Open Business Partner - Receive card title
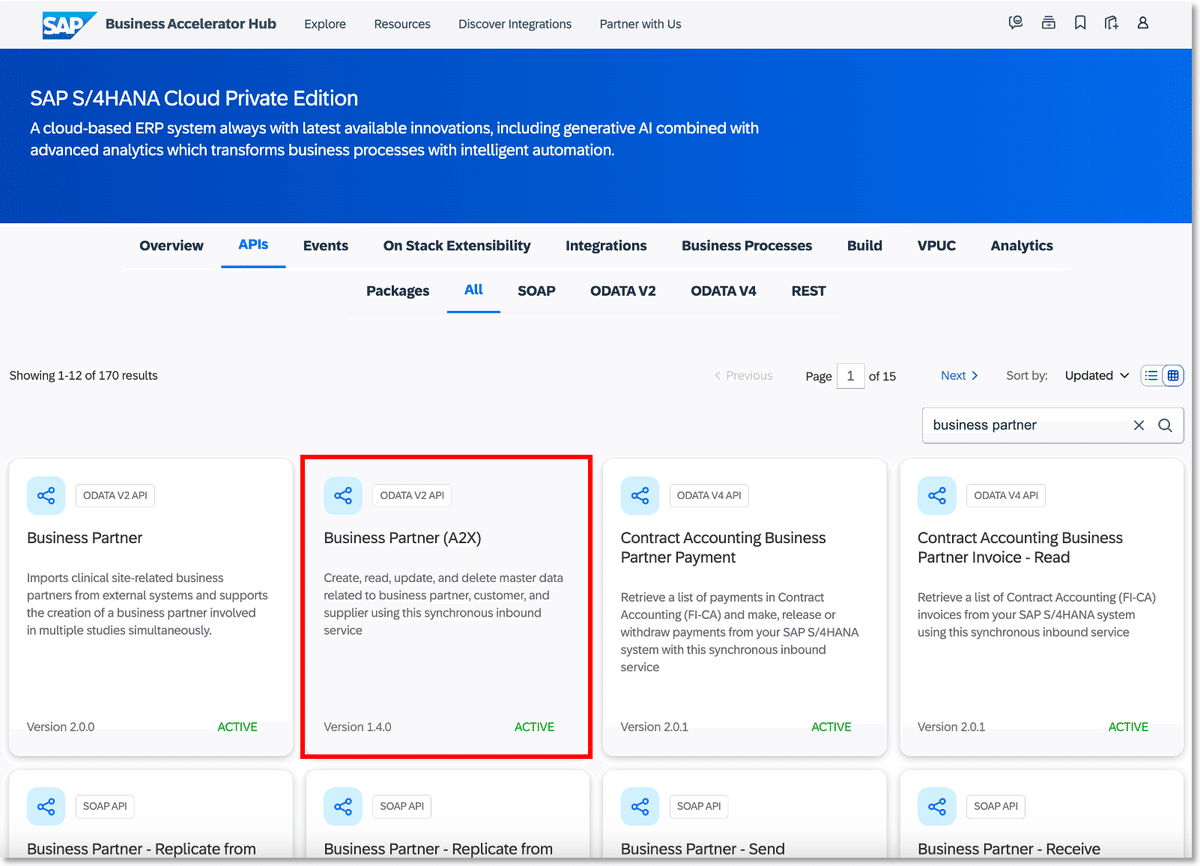 (x=1009, y=849)
